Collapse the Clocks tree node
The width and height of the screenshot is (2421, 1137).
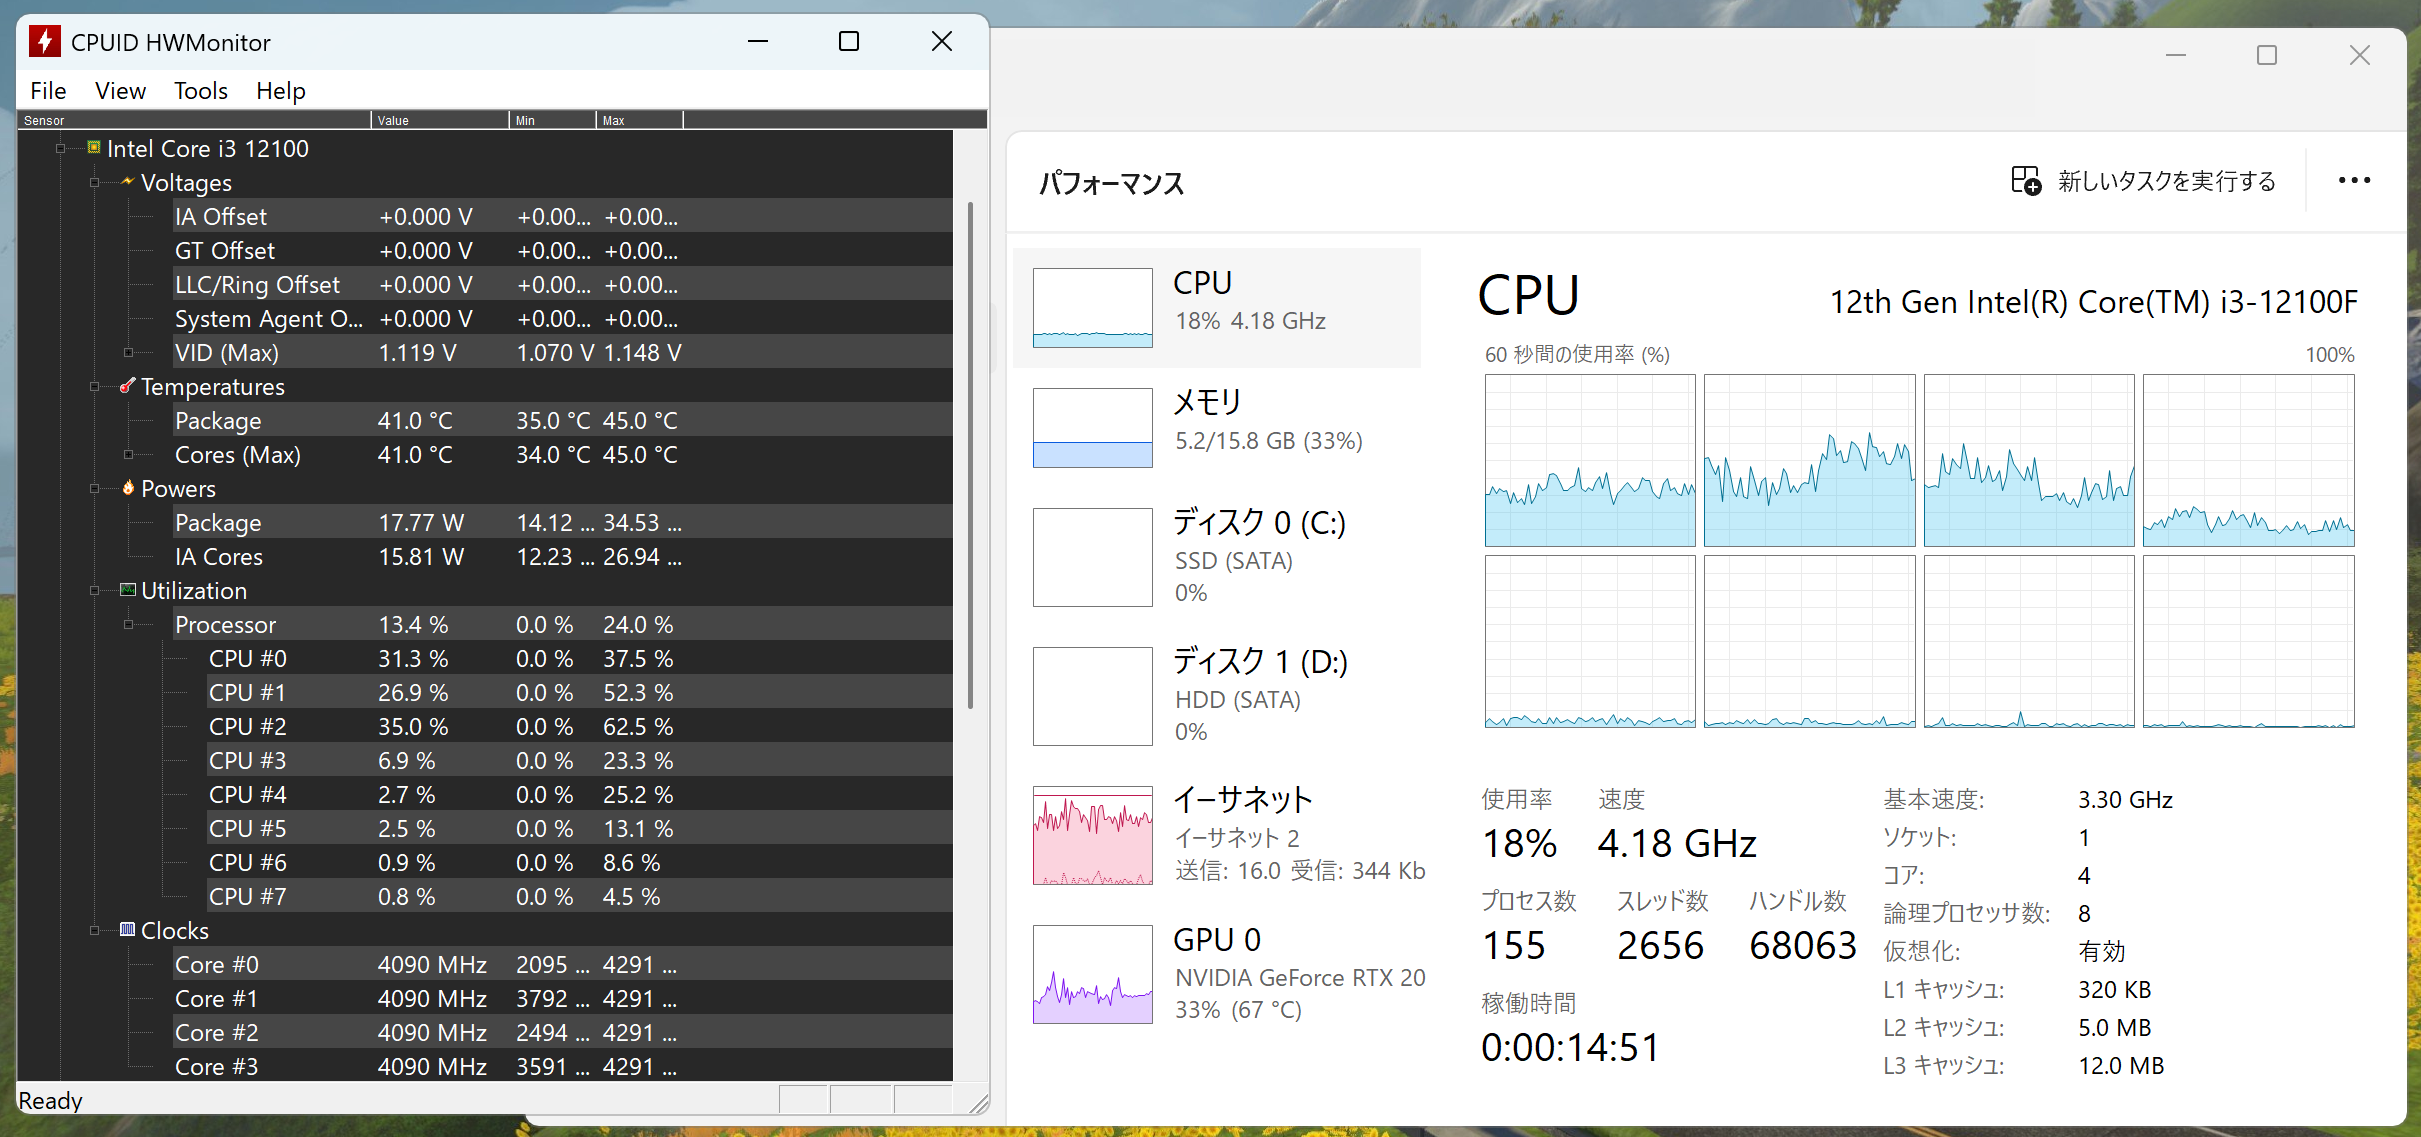(95, 931)
